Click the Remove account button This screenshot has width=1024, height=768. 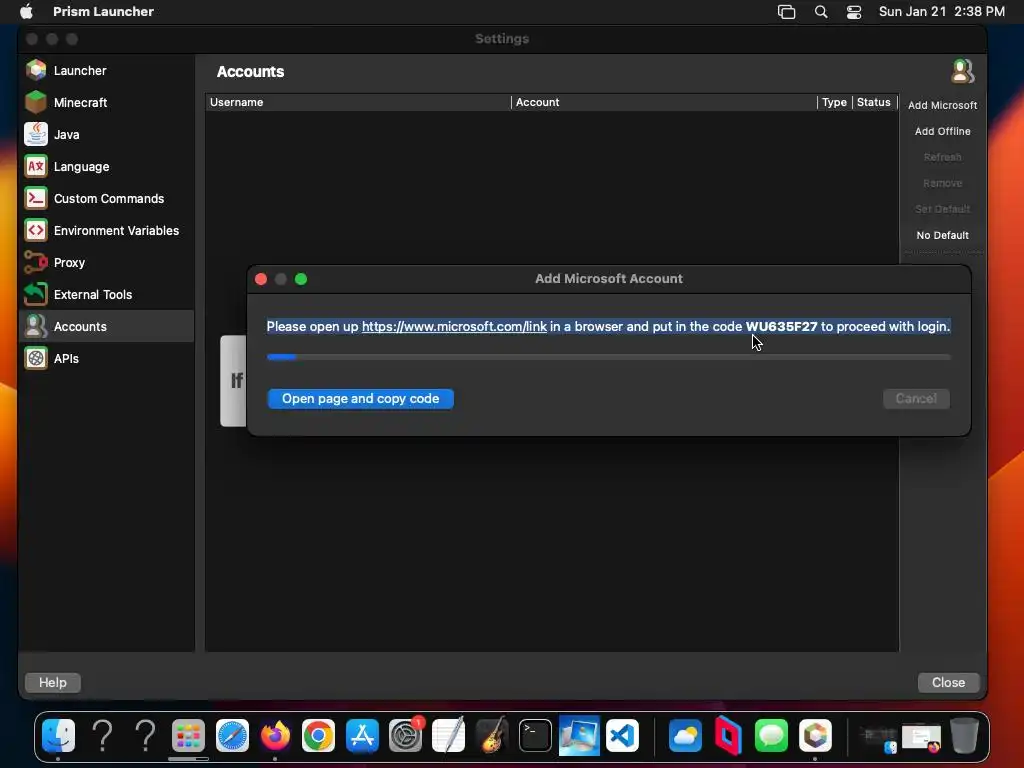[942, 184]
